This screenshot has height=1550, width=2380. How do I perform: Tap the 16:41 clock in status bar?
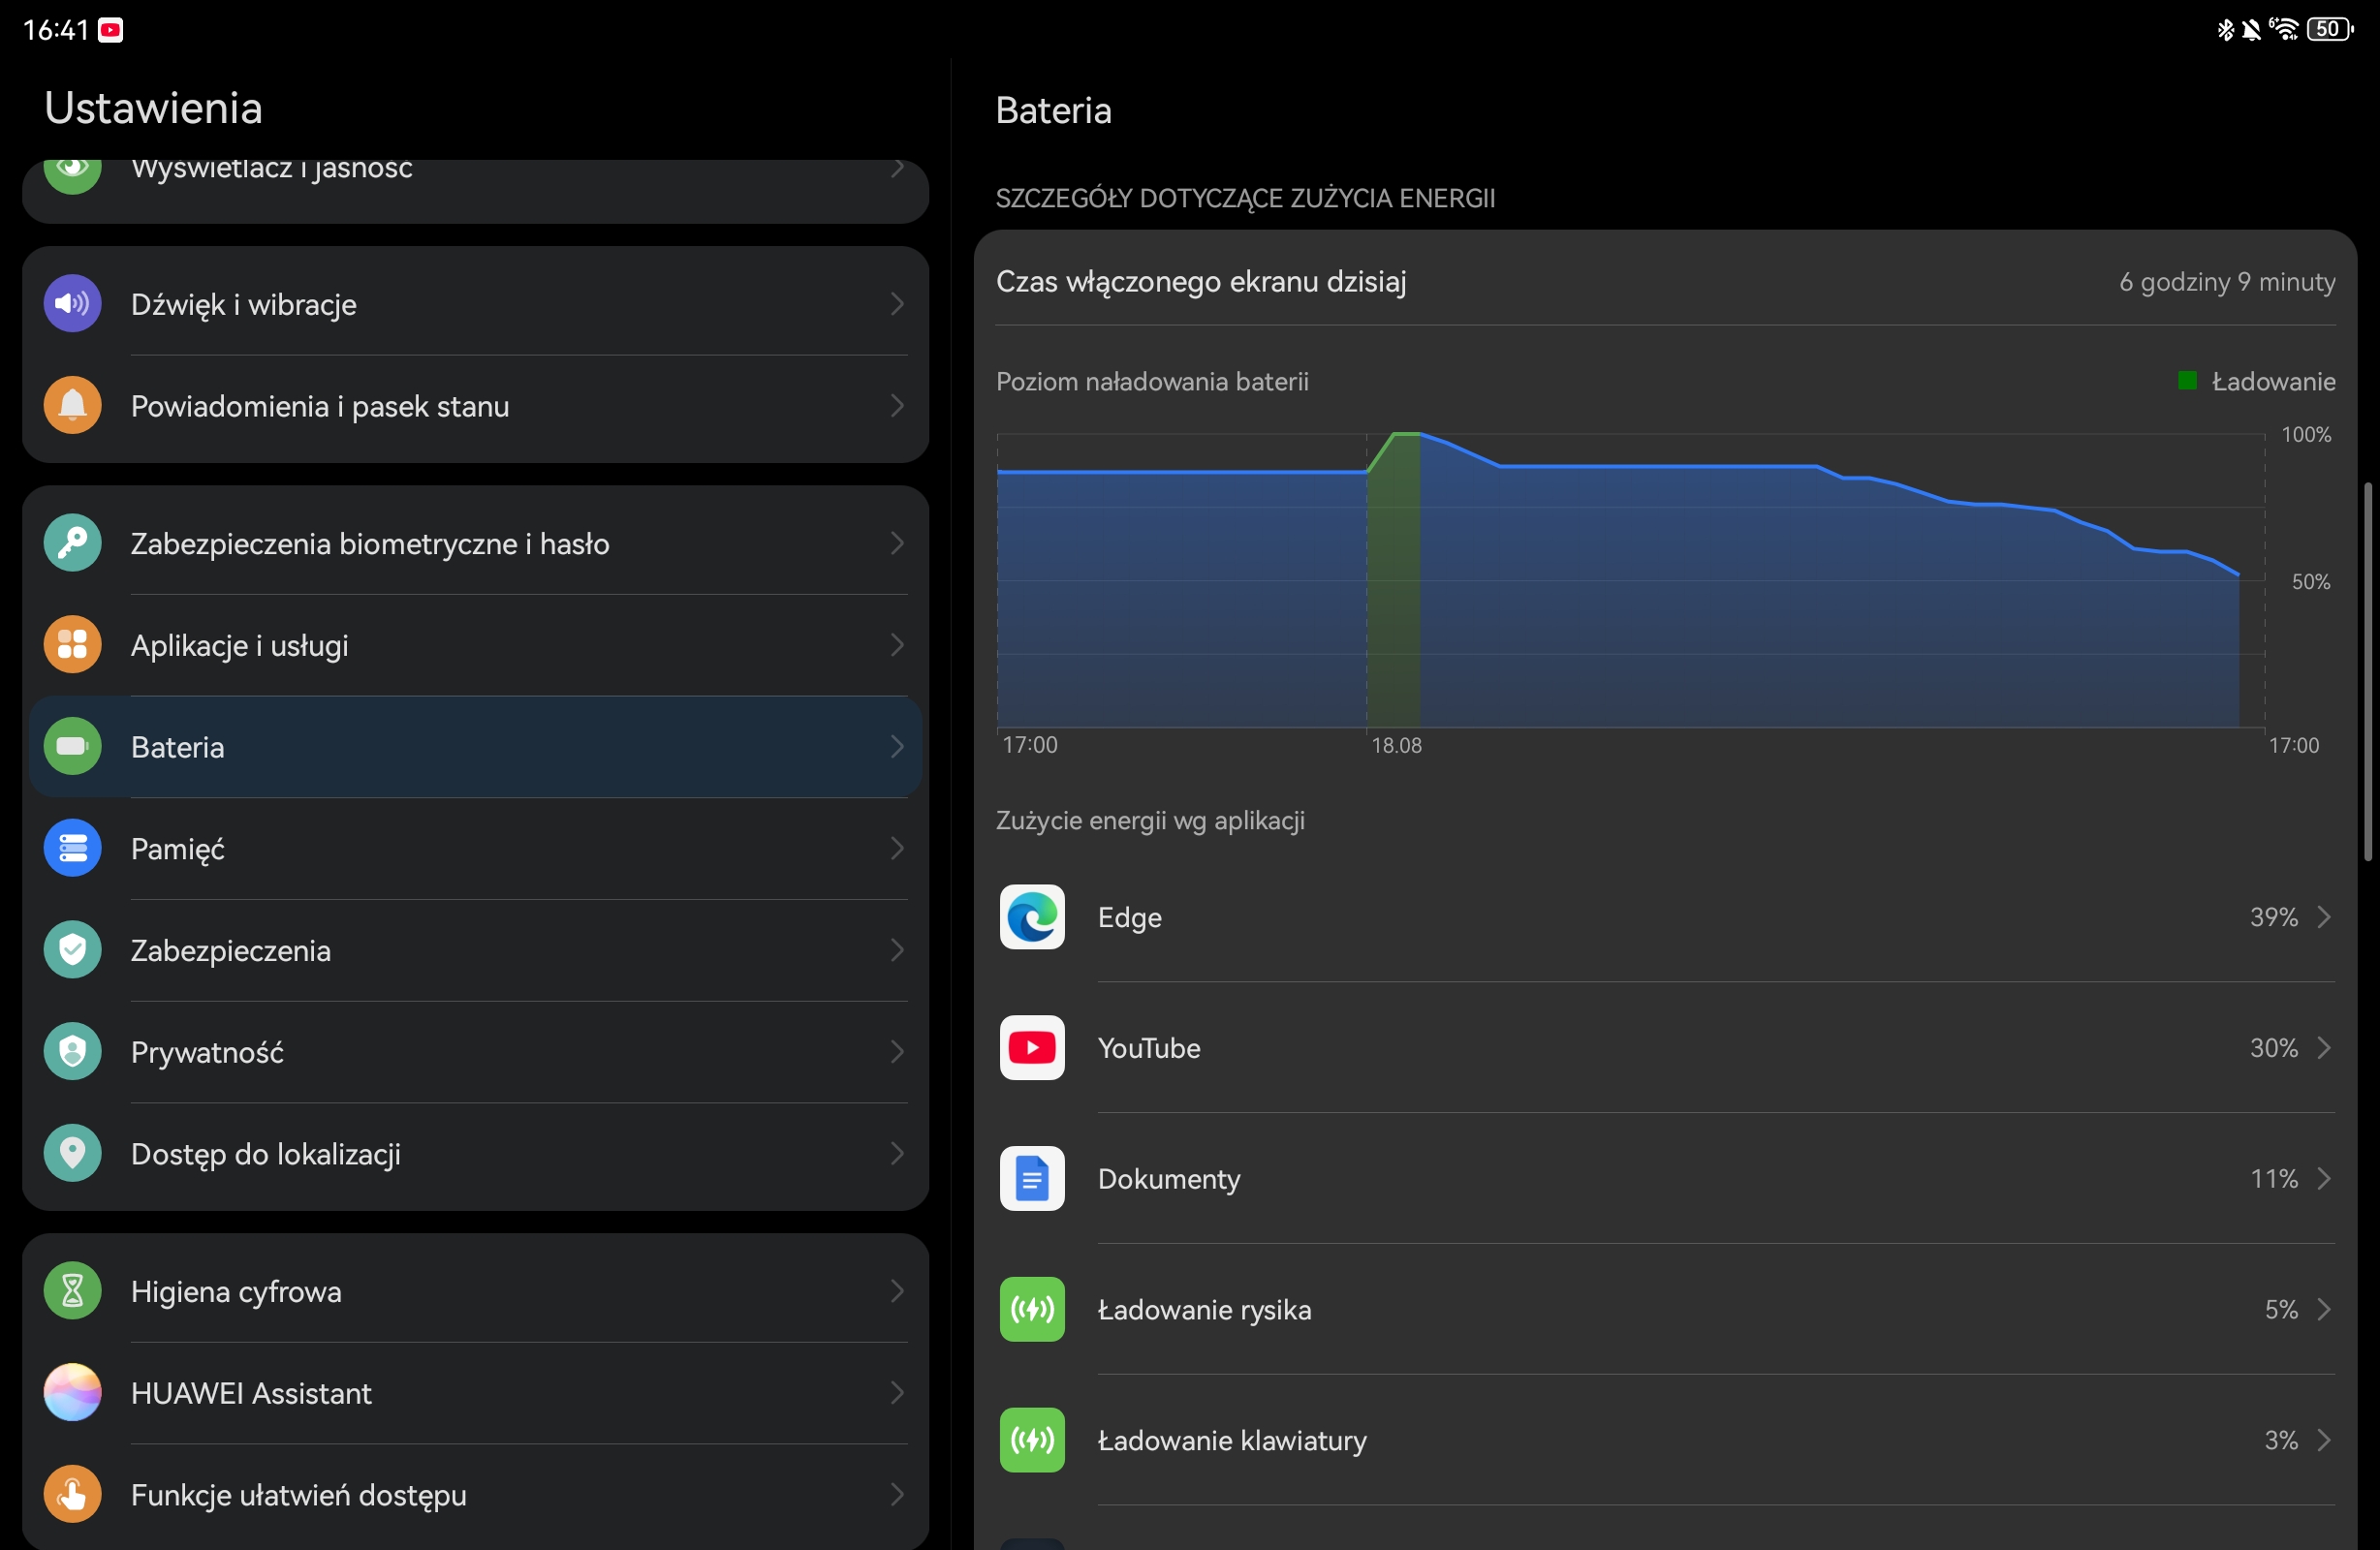pos(55,30)
